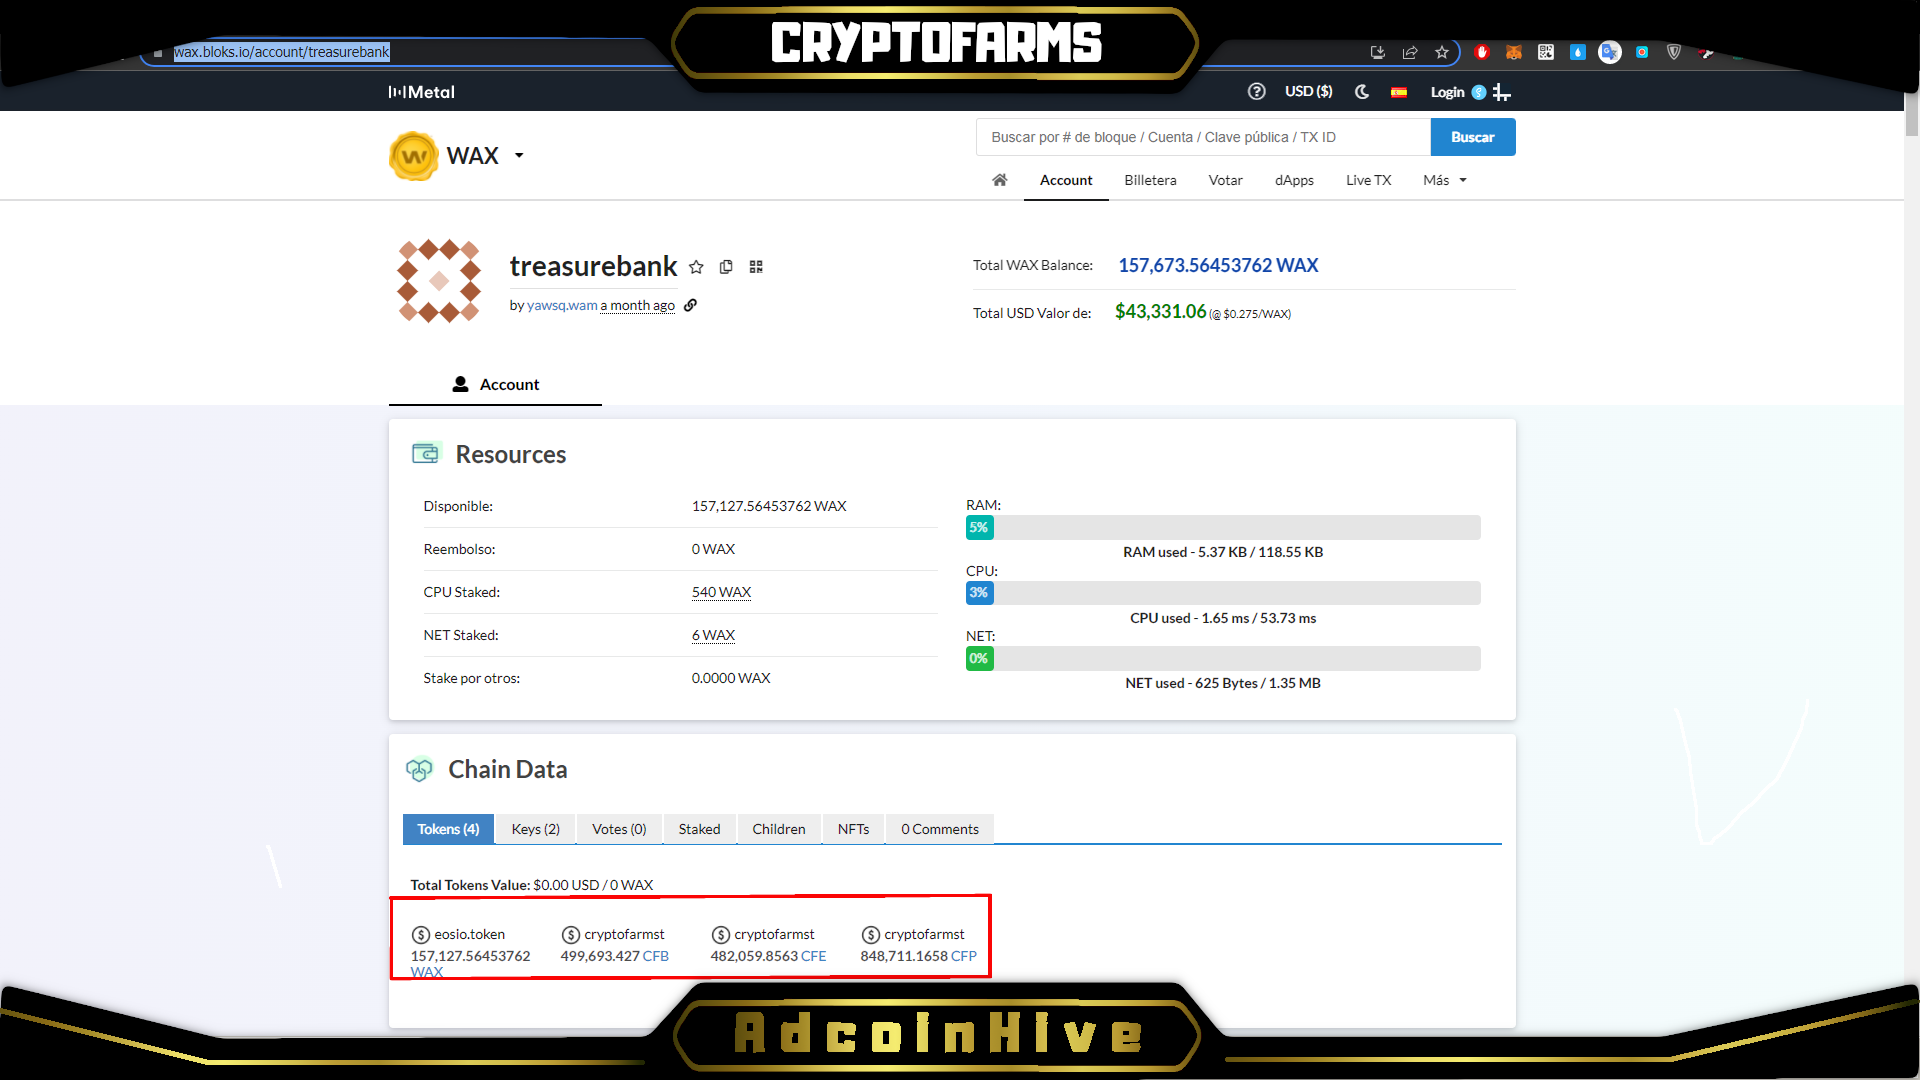Show the treasurebank QR code icon

tap(756, 267)
